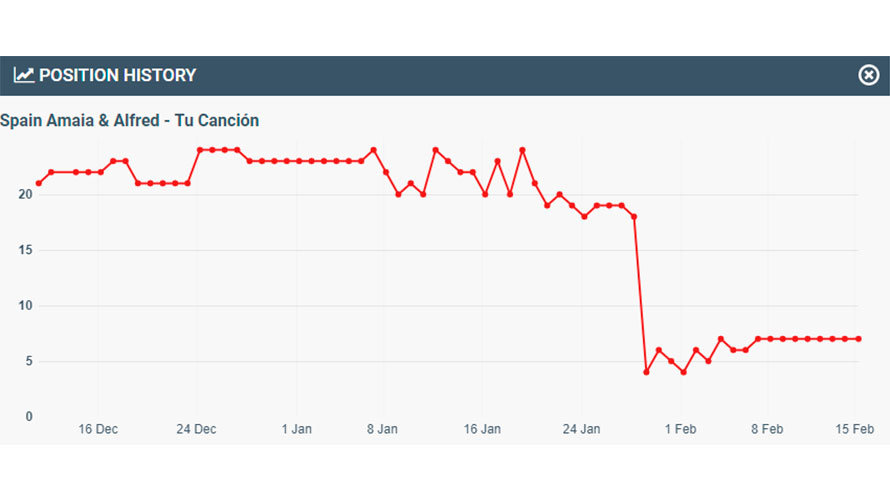Screen dimensions: 890x500
Task: Select the data point at bottom of steep drop
Action: [x=646, y=372]
